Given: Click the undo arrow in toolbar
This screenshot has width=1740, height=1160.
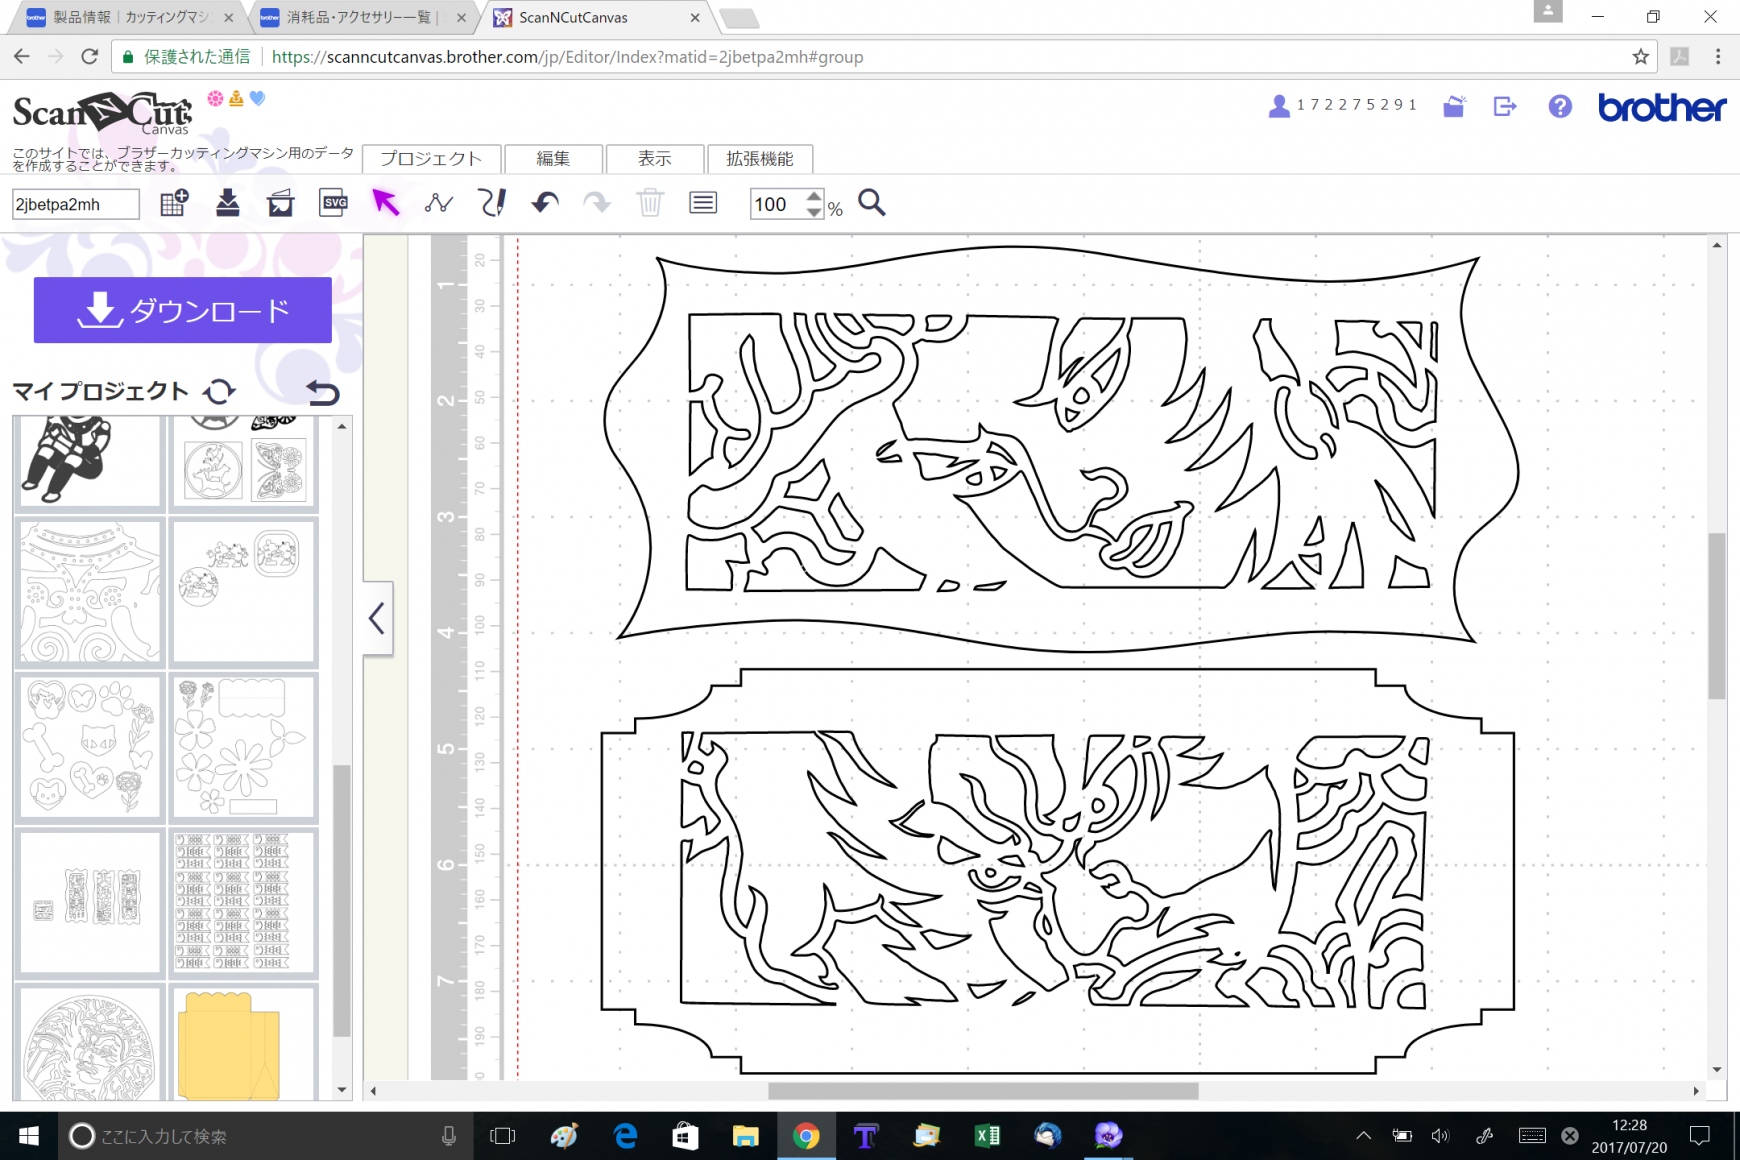Looking at the screenshot, I should [x=545, y=203].
